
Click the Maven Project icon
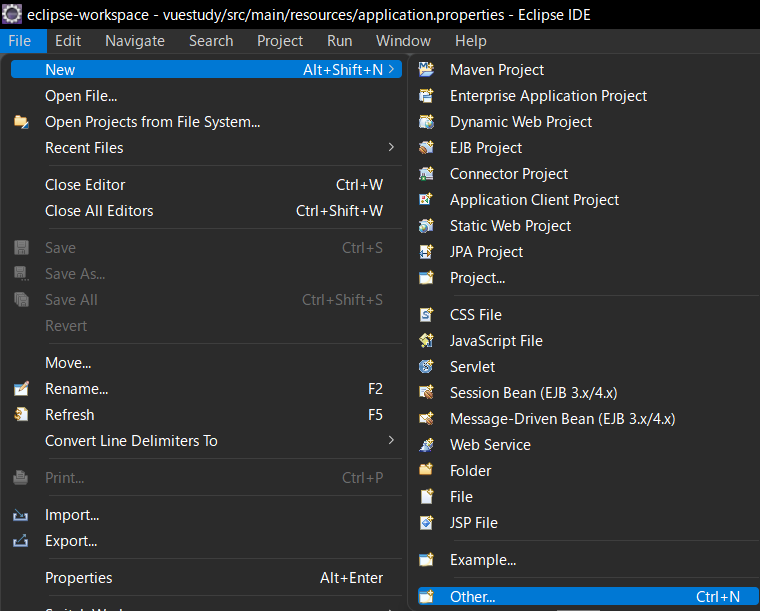click(x=426, y=69)
